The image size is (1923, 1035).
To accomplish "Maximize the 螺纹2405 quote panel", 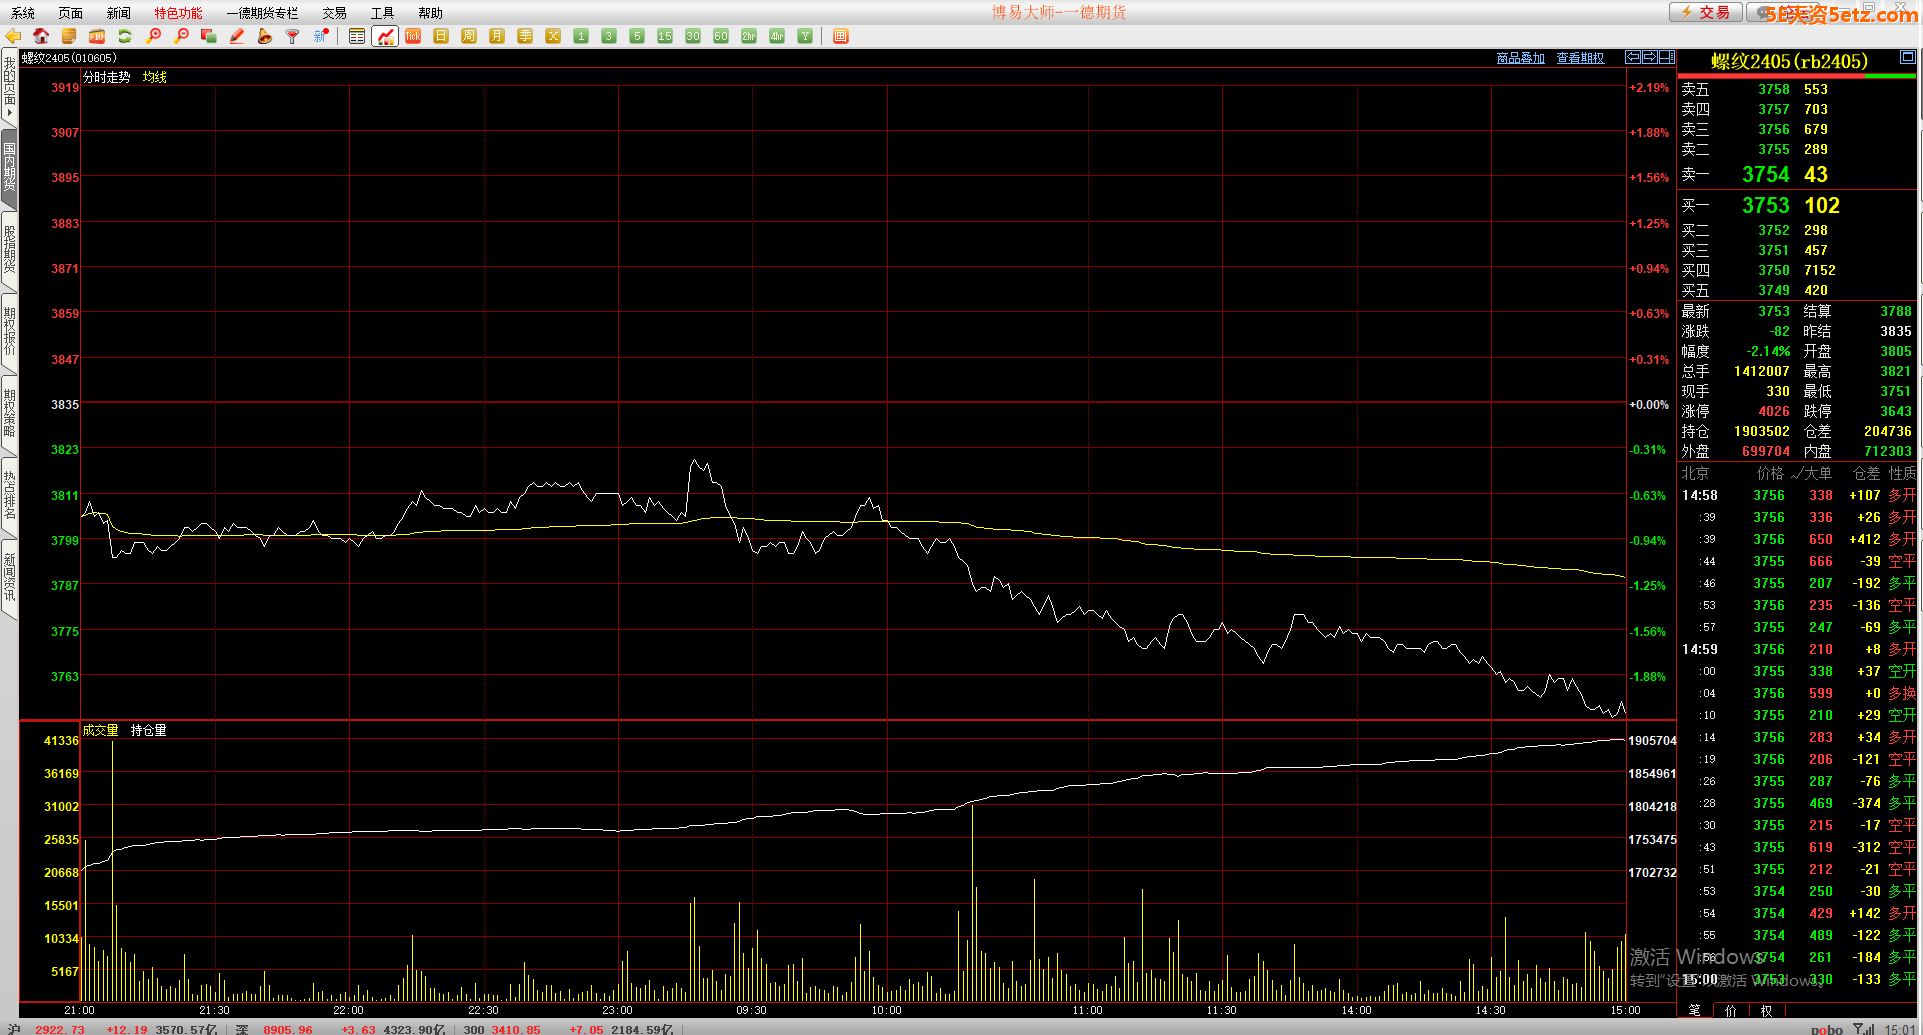I will pos(1907,58).
